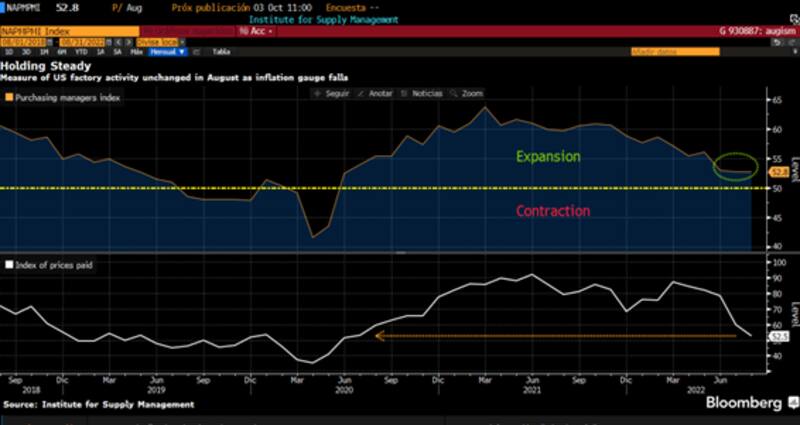Select the Máx time range

click(135, 51)
